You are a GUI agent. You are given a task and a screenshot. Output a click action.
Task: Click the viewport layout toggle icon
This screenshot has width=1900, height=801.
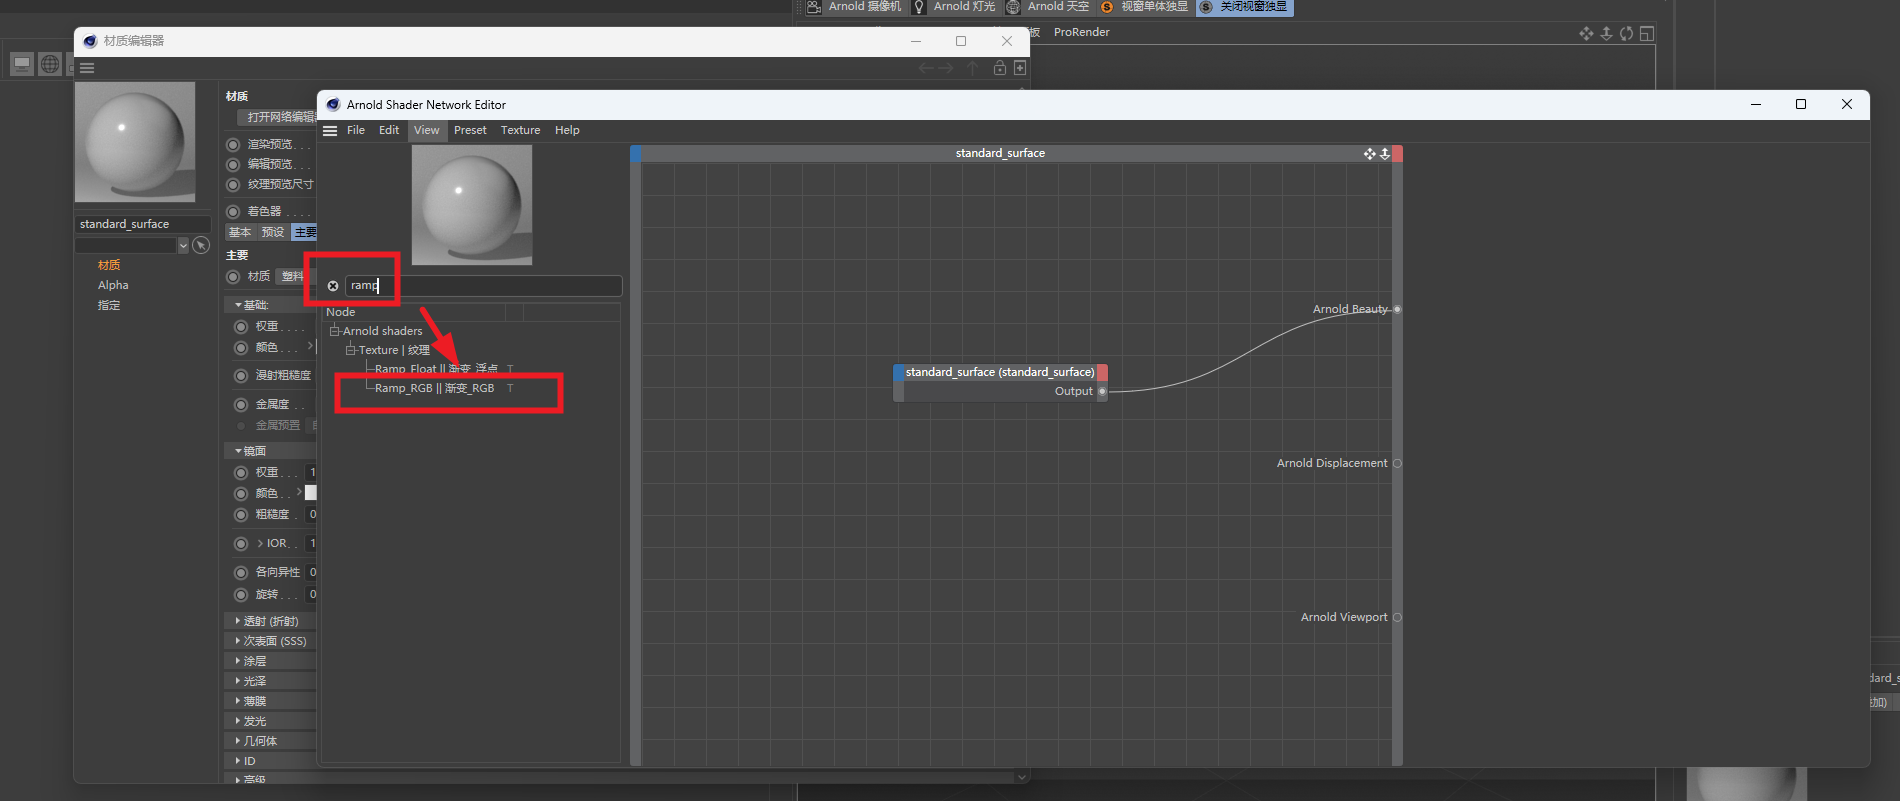pyautogui.click(x=1646, y=33)
